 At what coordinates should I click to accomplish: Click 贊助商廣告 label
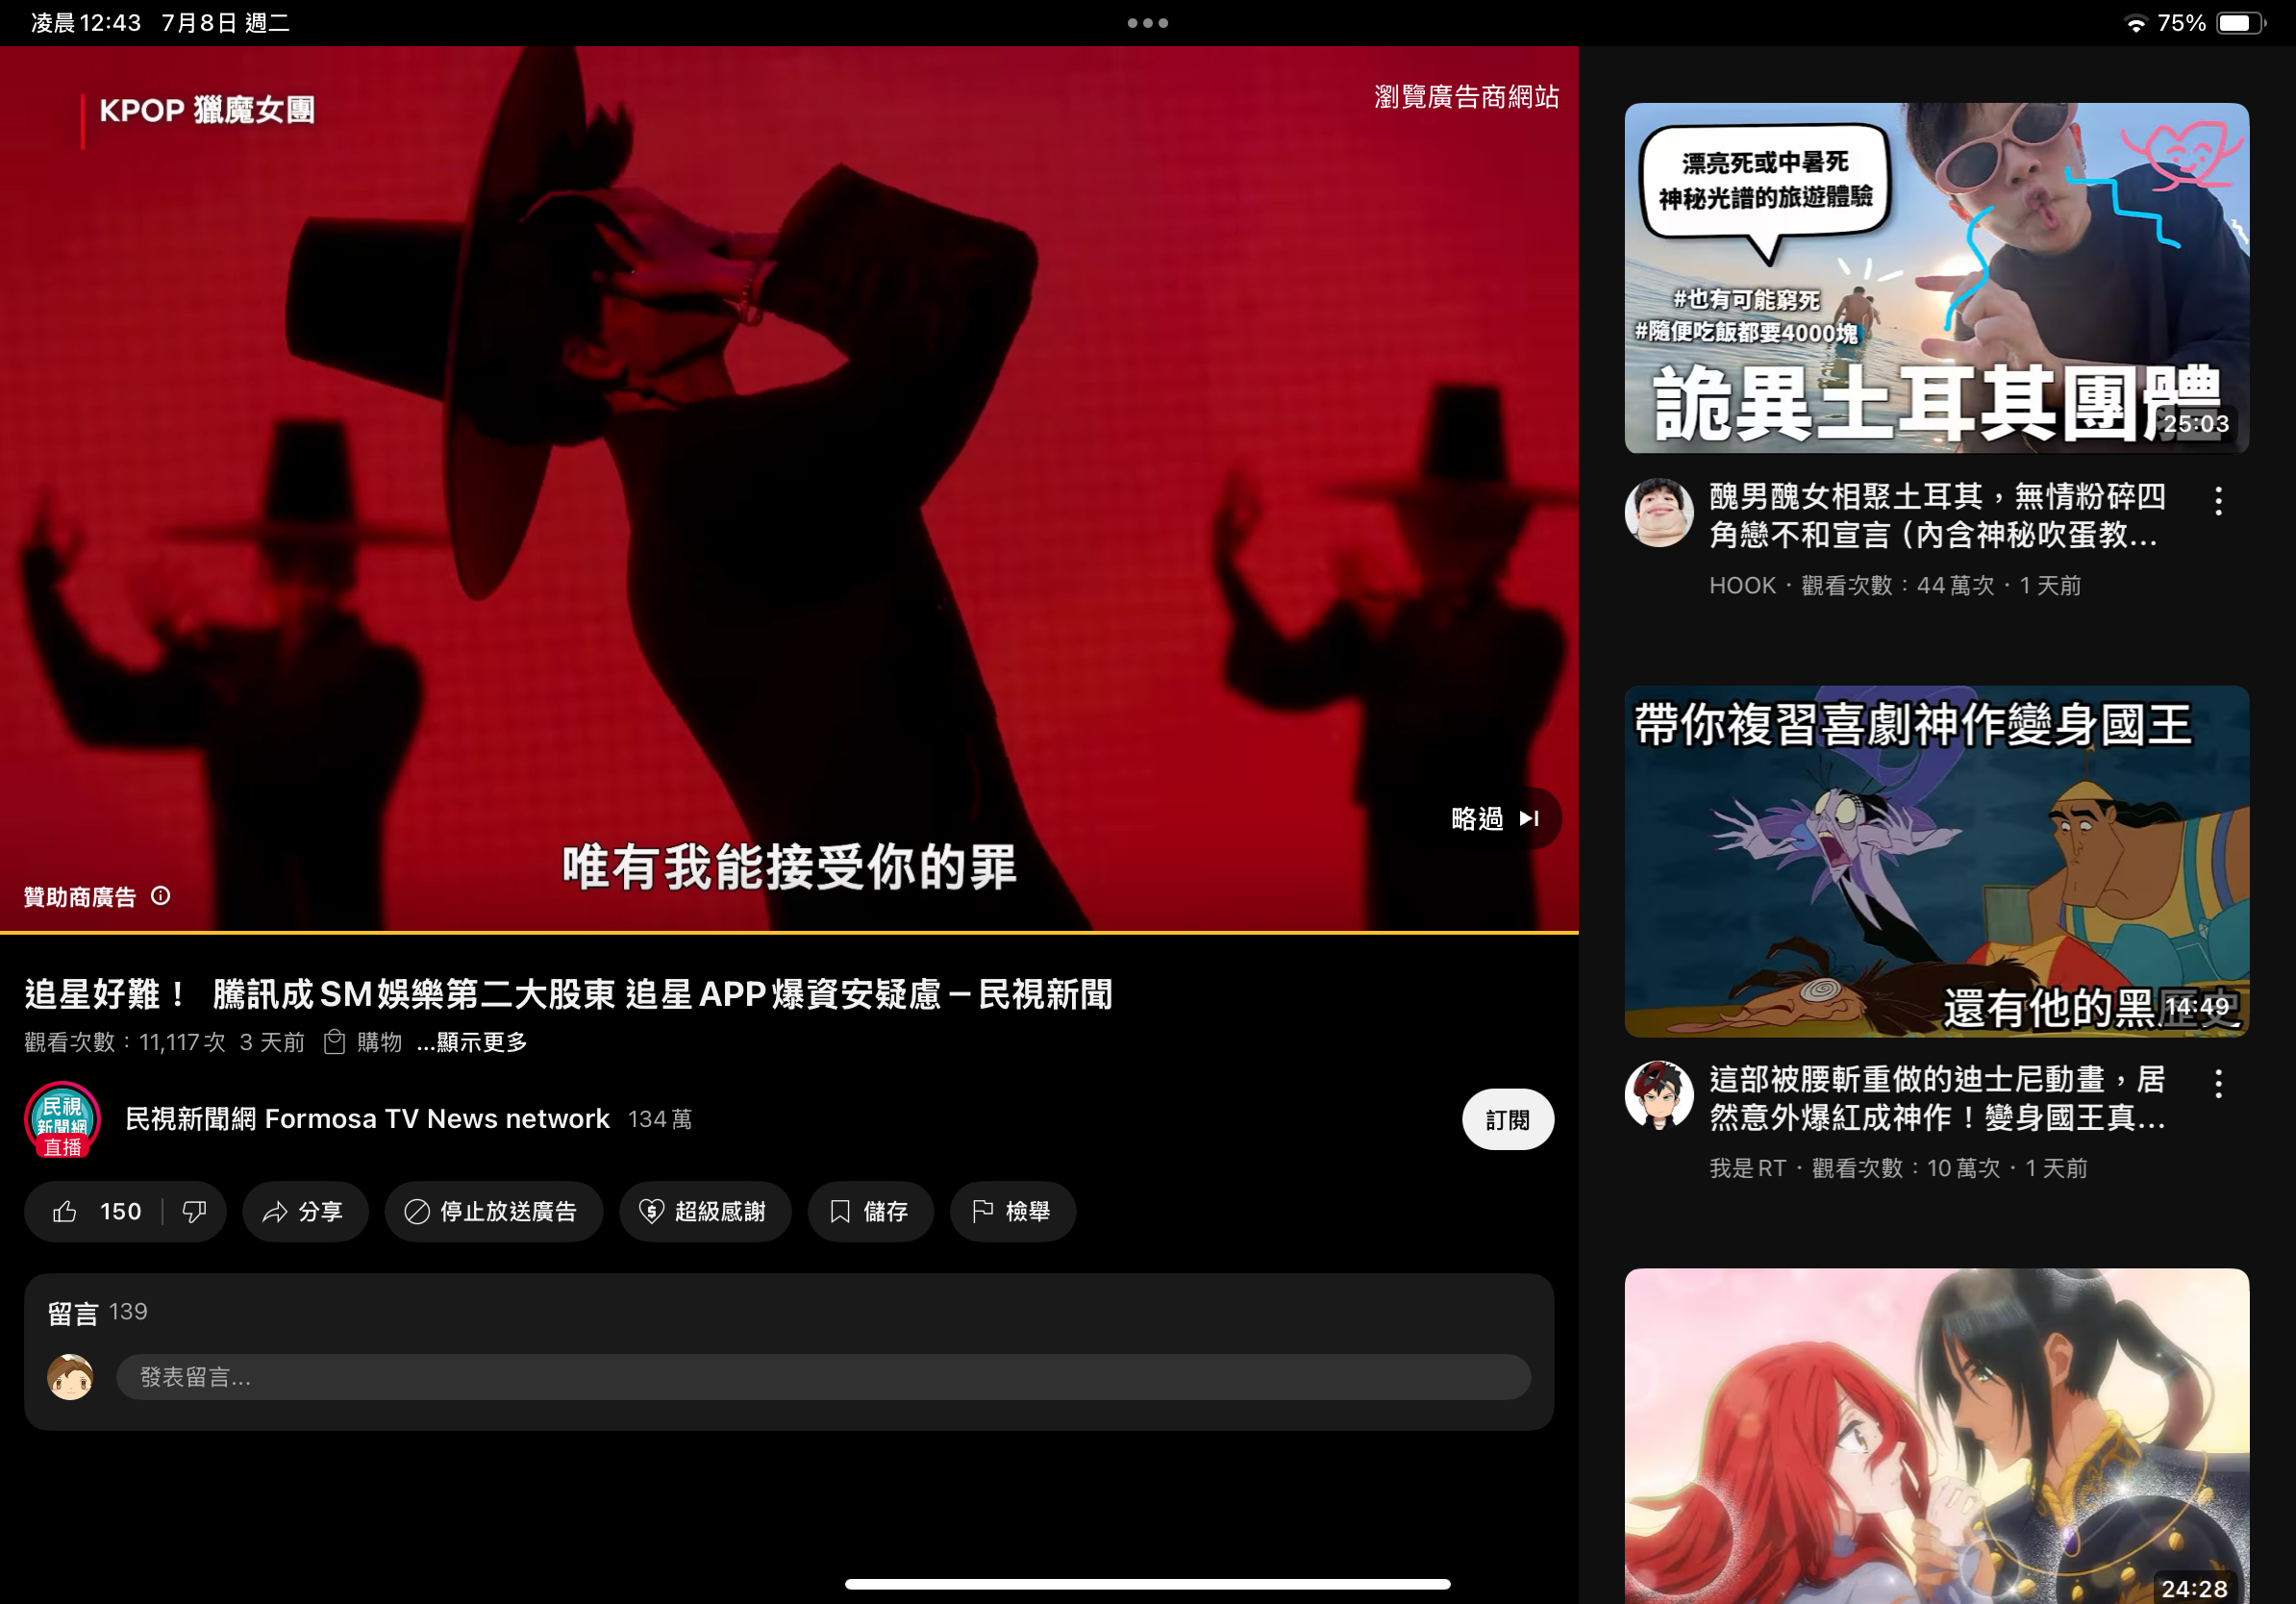pos(80,897)
